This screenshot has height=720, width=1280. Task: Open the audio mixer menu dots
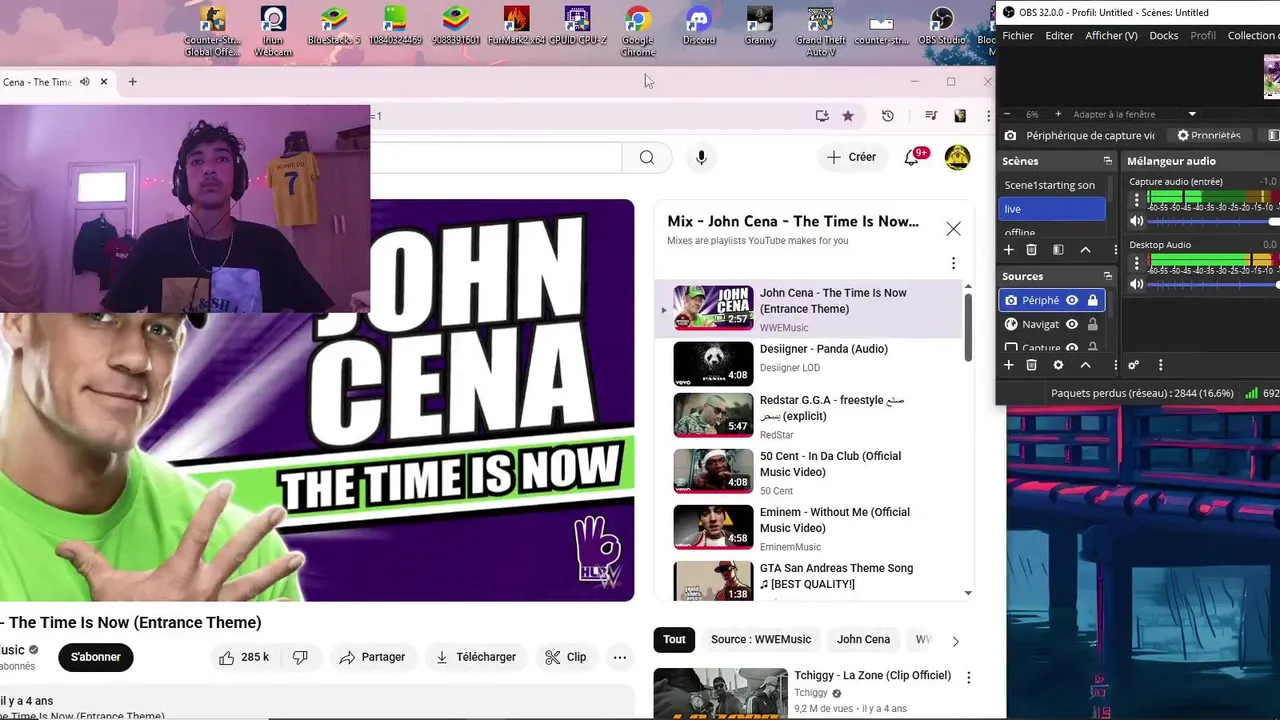coord(1160,365)
